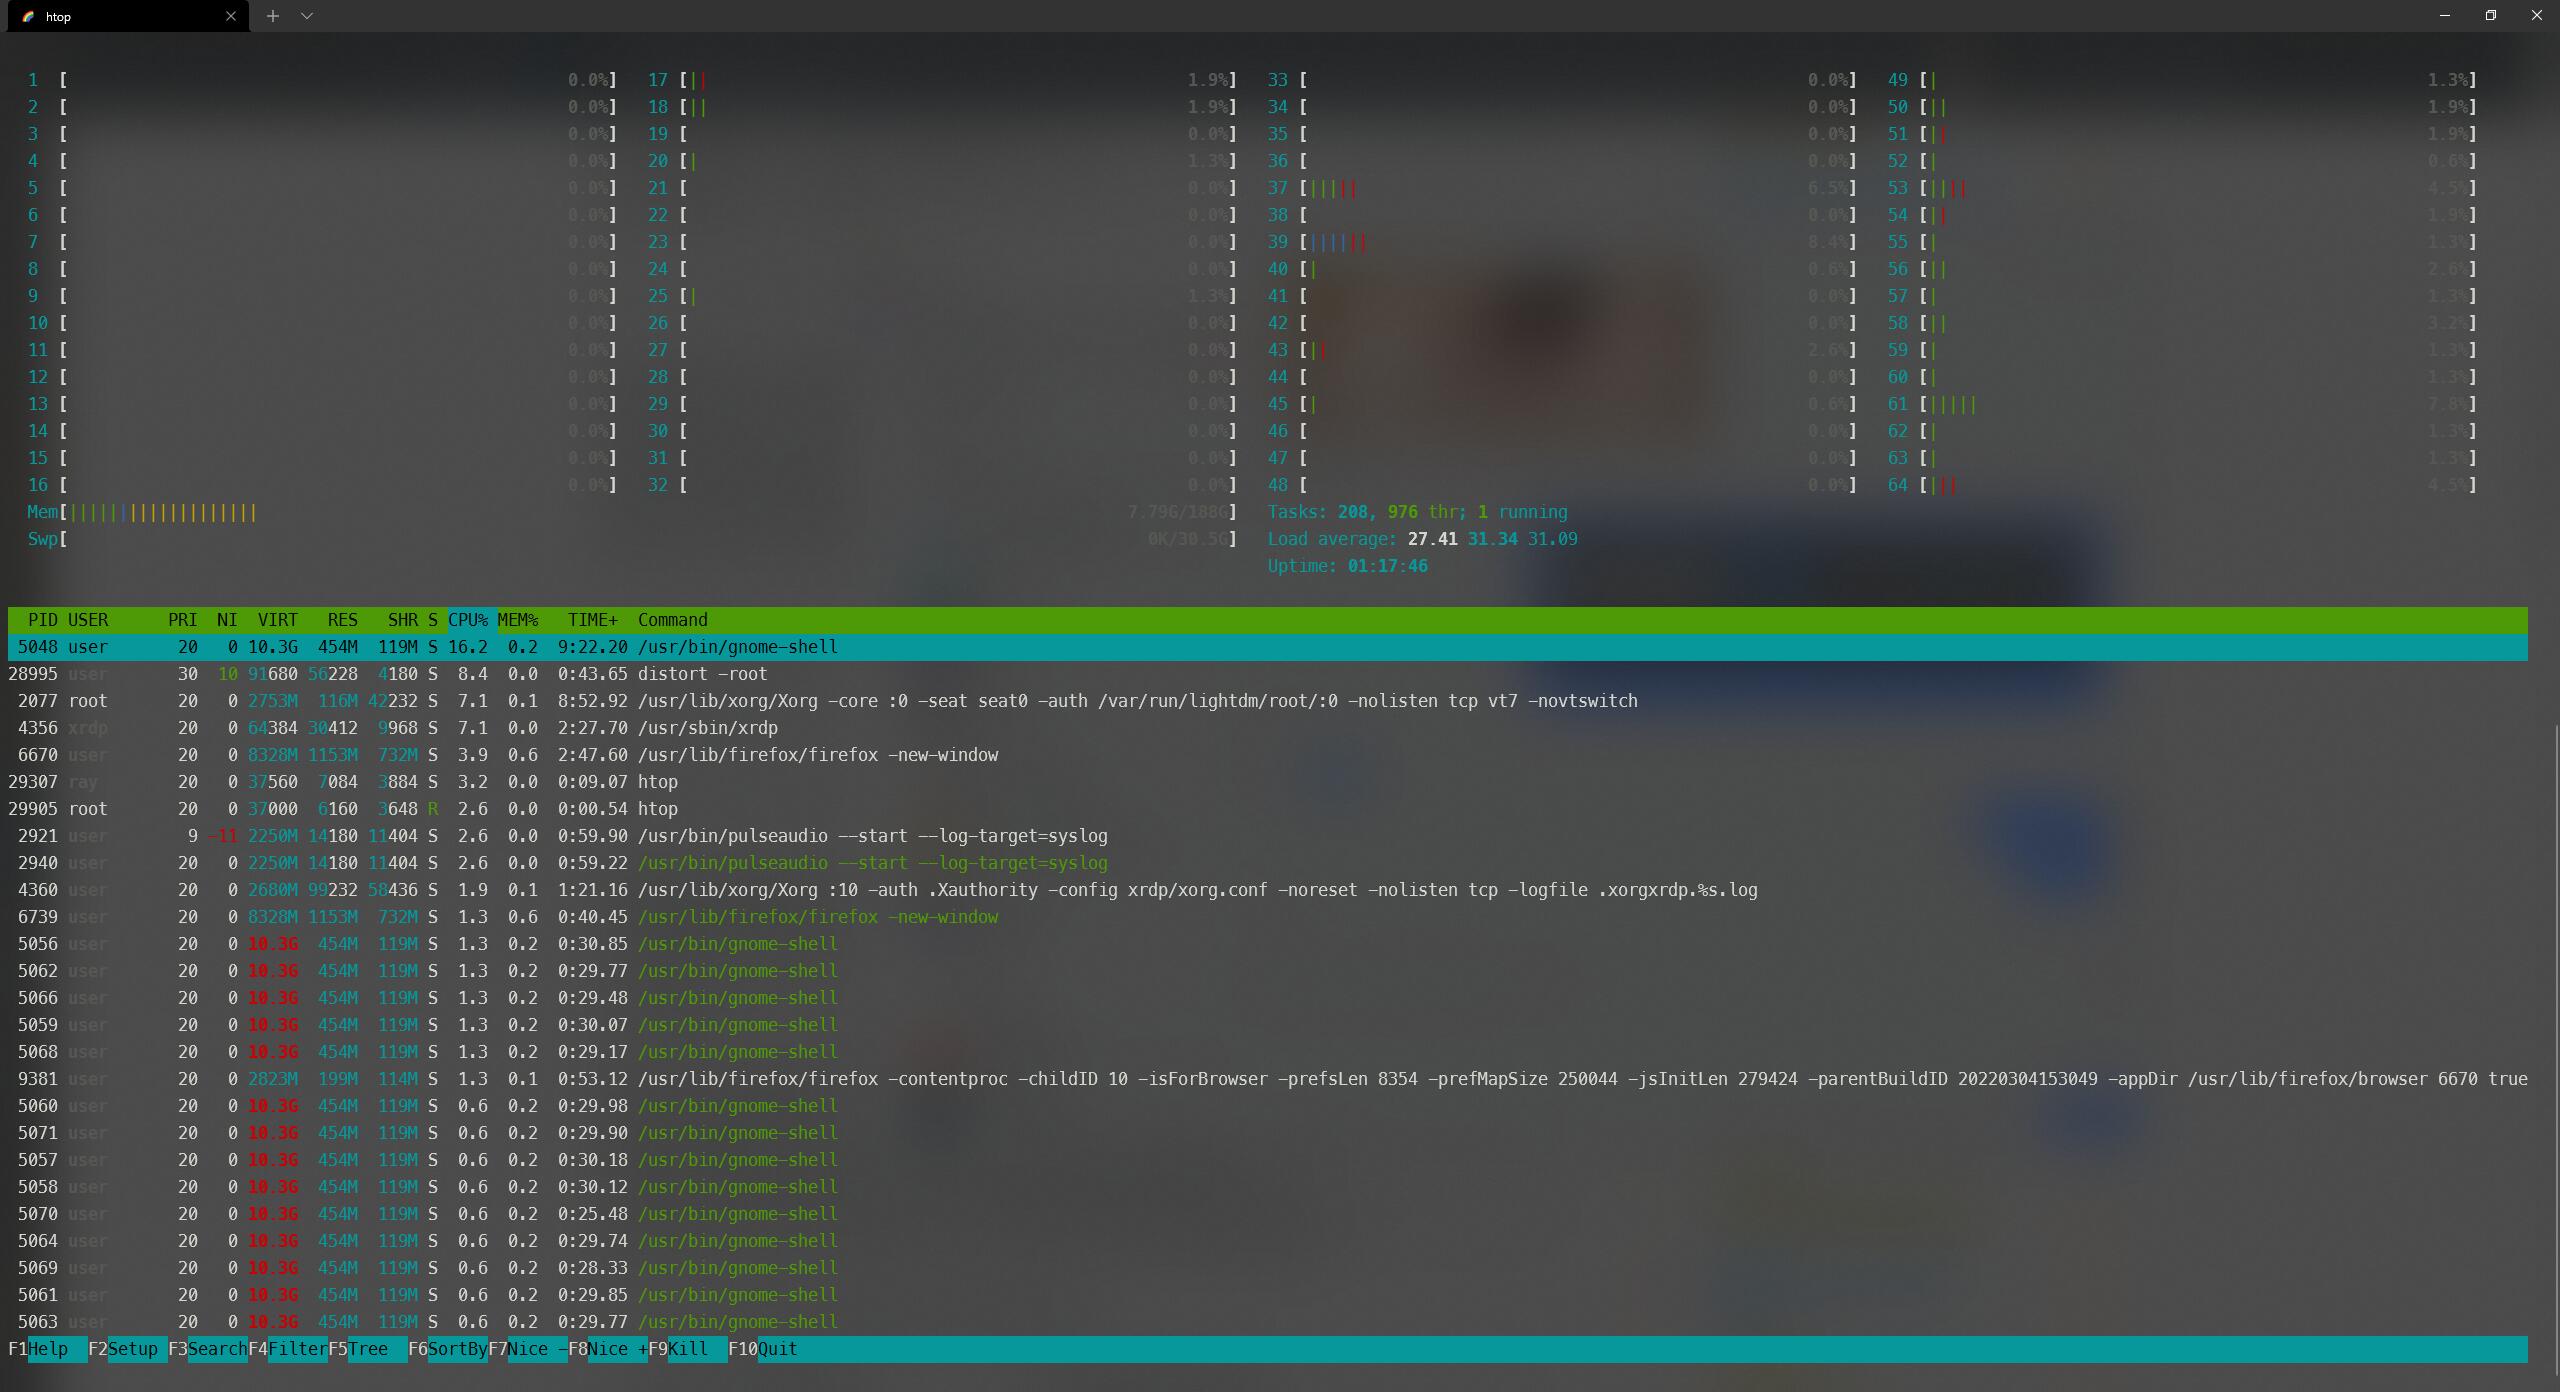Restore down the terminal window
2560x1392 pixels.
2490,16
